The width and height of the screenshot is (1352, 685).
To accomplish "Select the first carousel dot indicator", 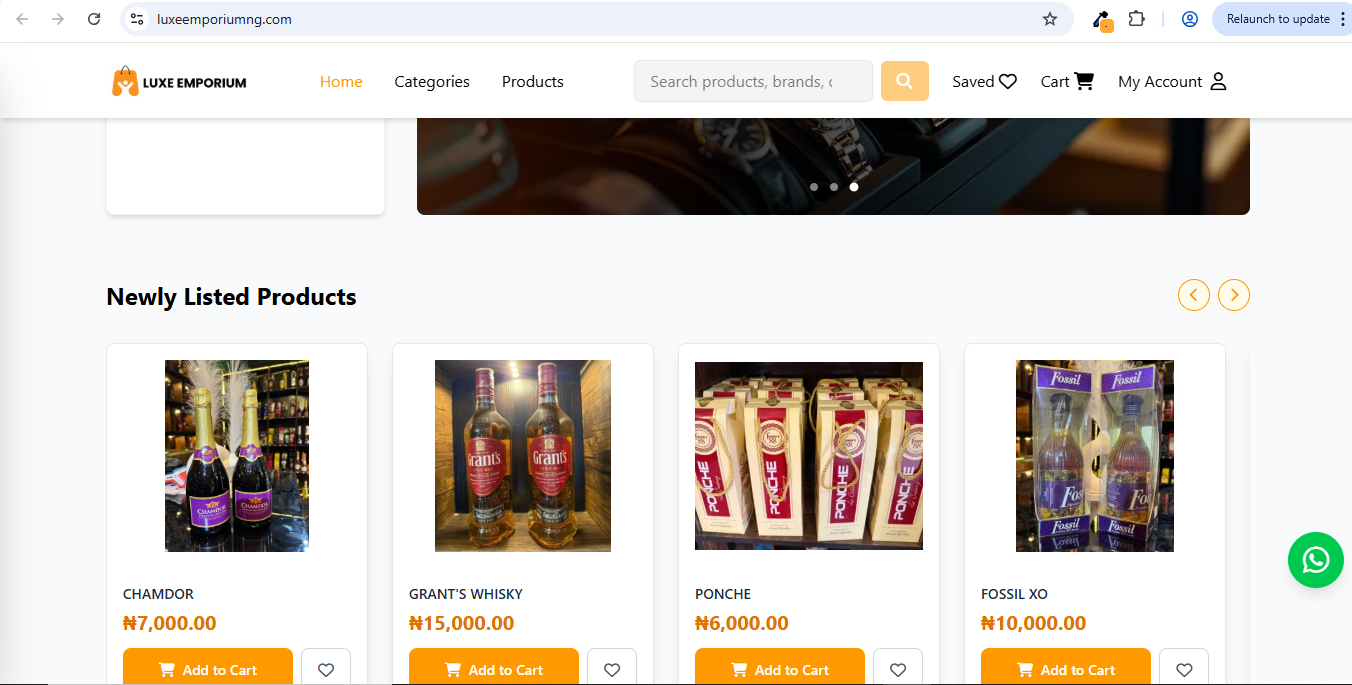I will [813, 186].
